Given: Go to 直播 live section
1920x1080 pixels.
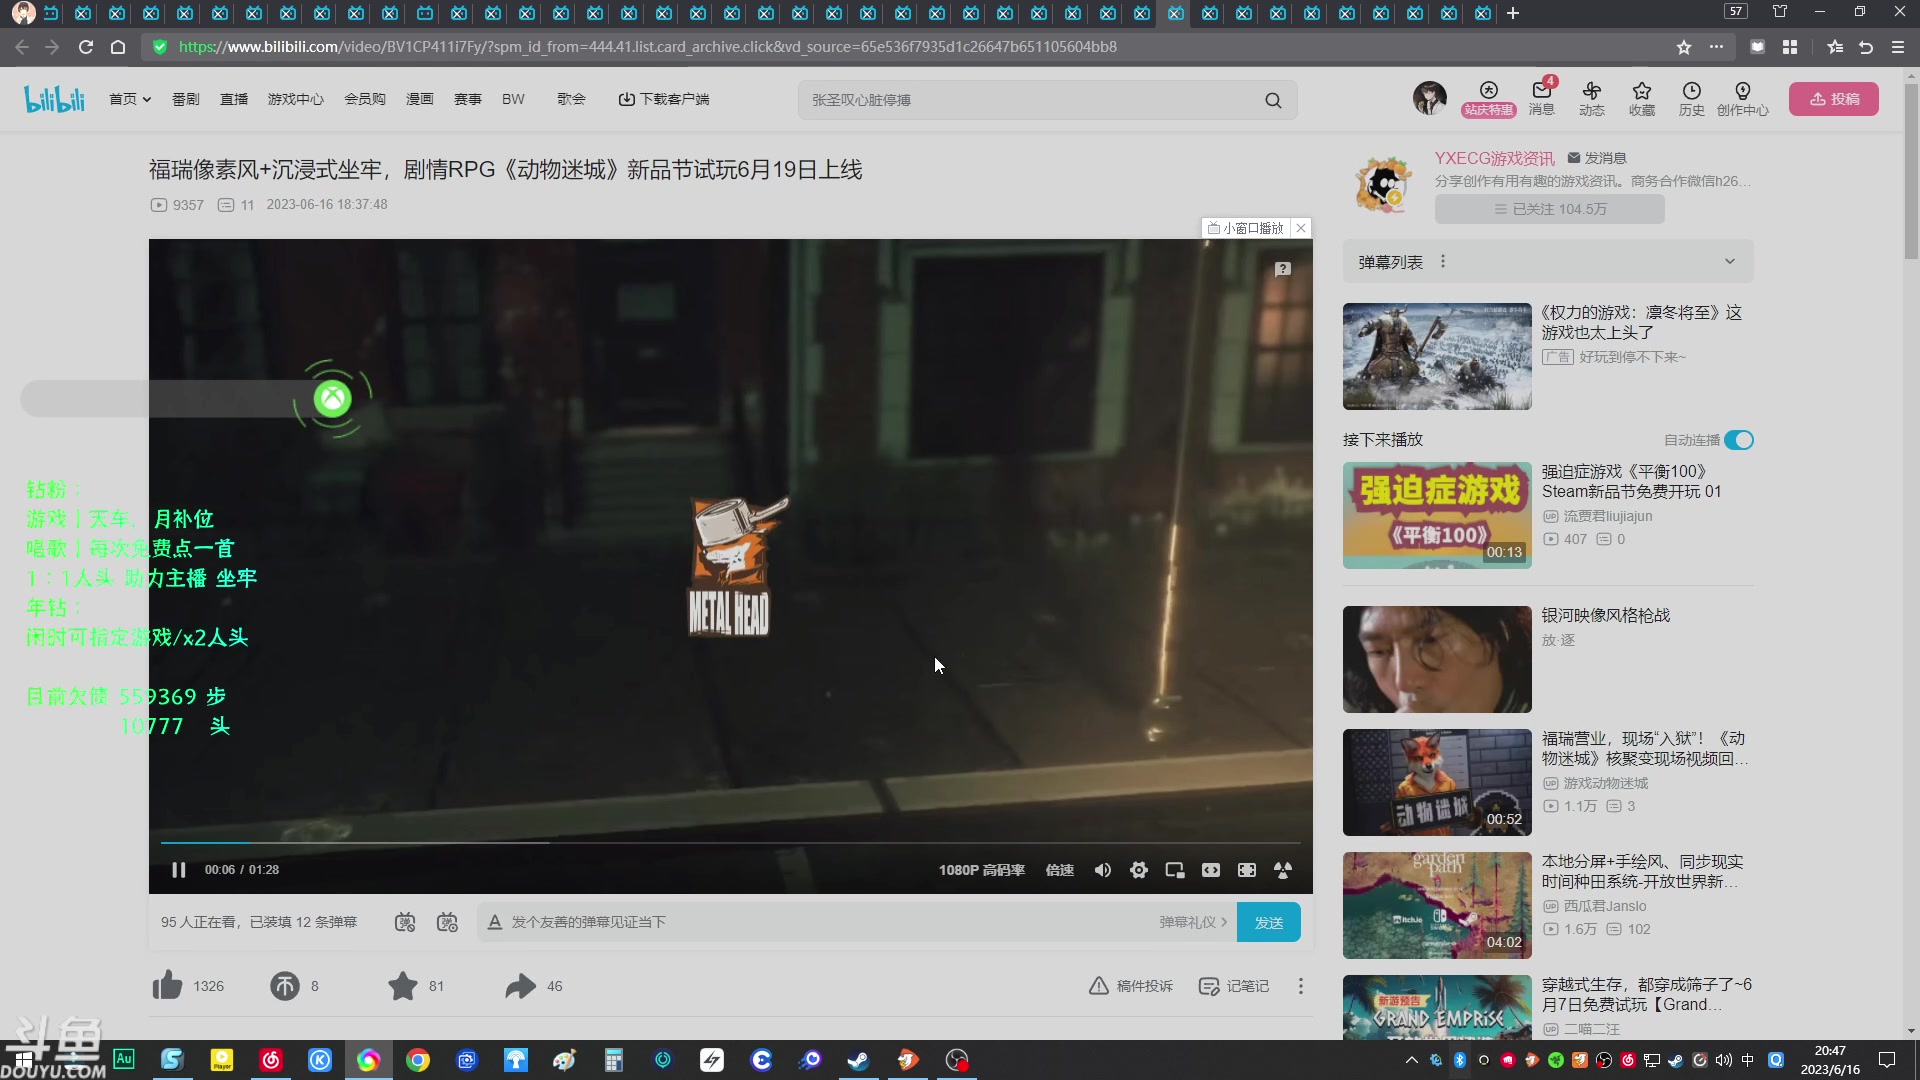Looking at the screenshot, I should (234, 99).
